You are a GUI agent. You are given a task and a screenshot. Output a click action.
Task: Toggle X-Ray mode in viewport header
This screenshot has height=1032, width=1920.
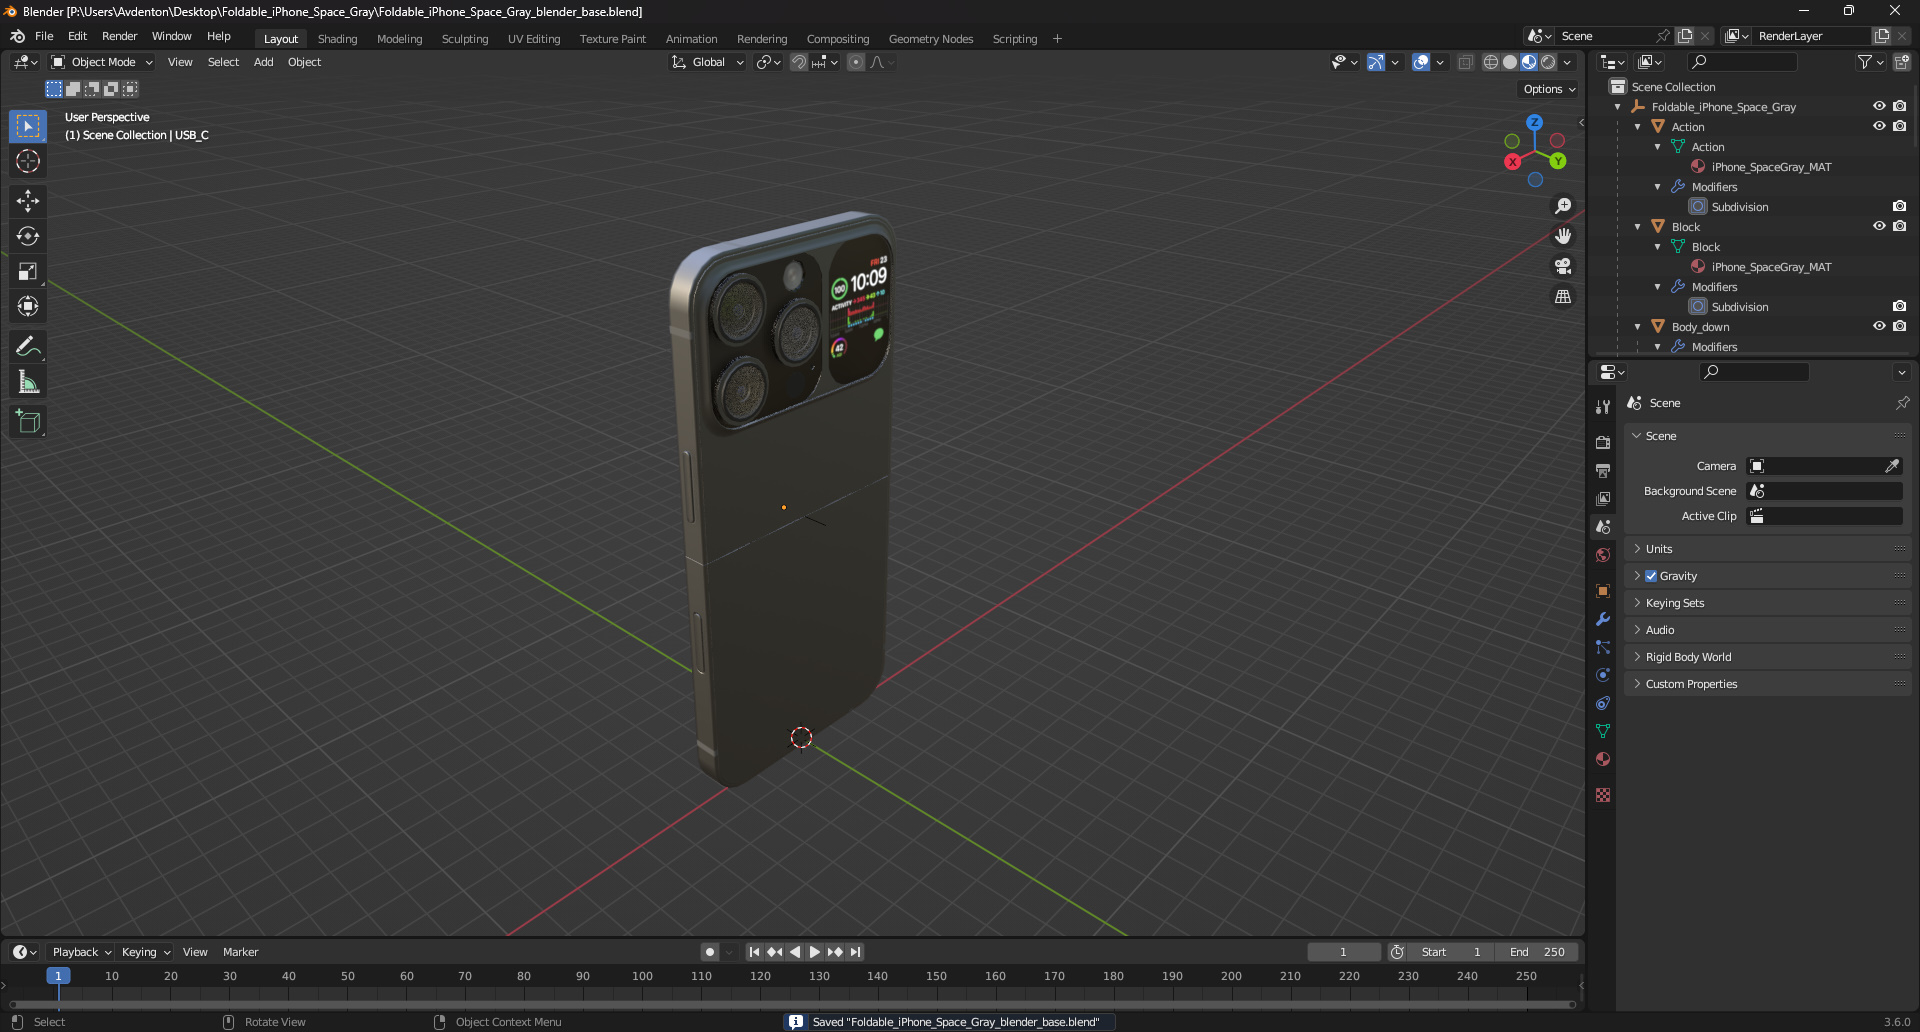(x=1465, y=62)
